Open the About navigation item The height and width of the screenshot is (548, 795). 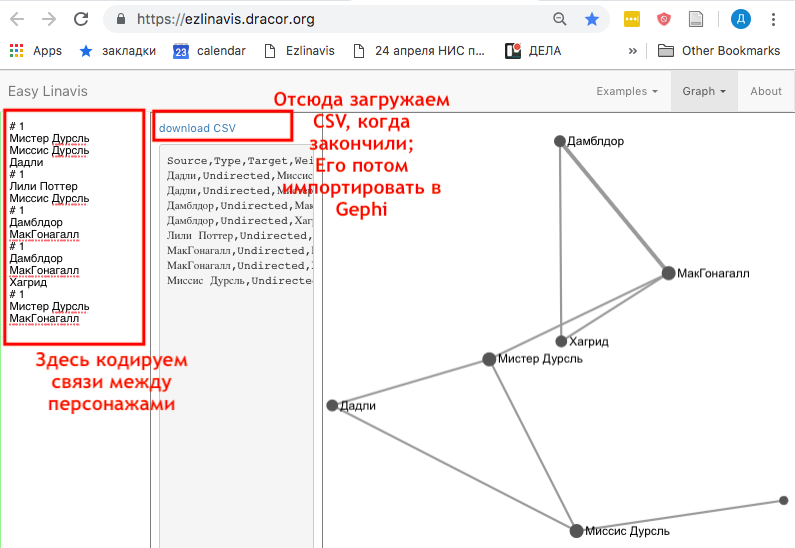coord(766,91)
